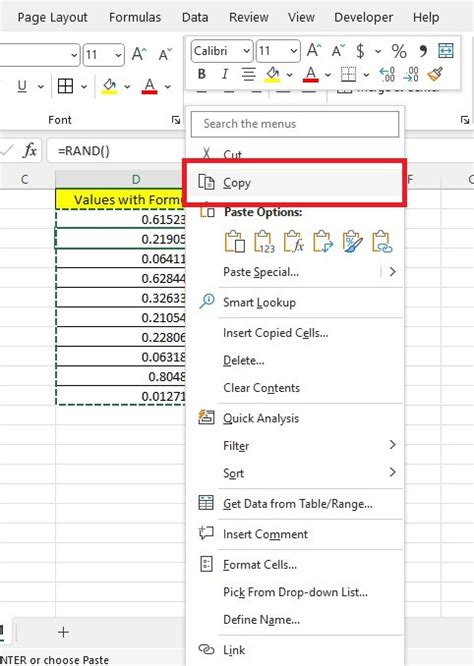
Task: Click the Paste Transpose icon
Action: [323, 242]
